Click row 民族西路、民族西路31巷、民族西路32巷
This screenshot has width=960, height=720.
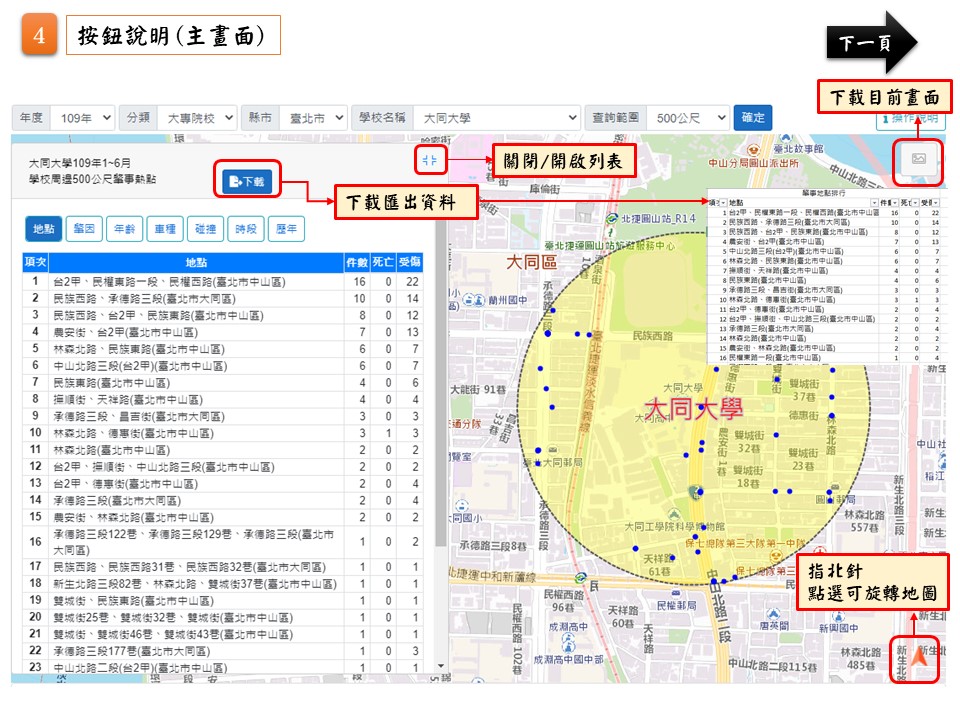(x=223, y=567)
